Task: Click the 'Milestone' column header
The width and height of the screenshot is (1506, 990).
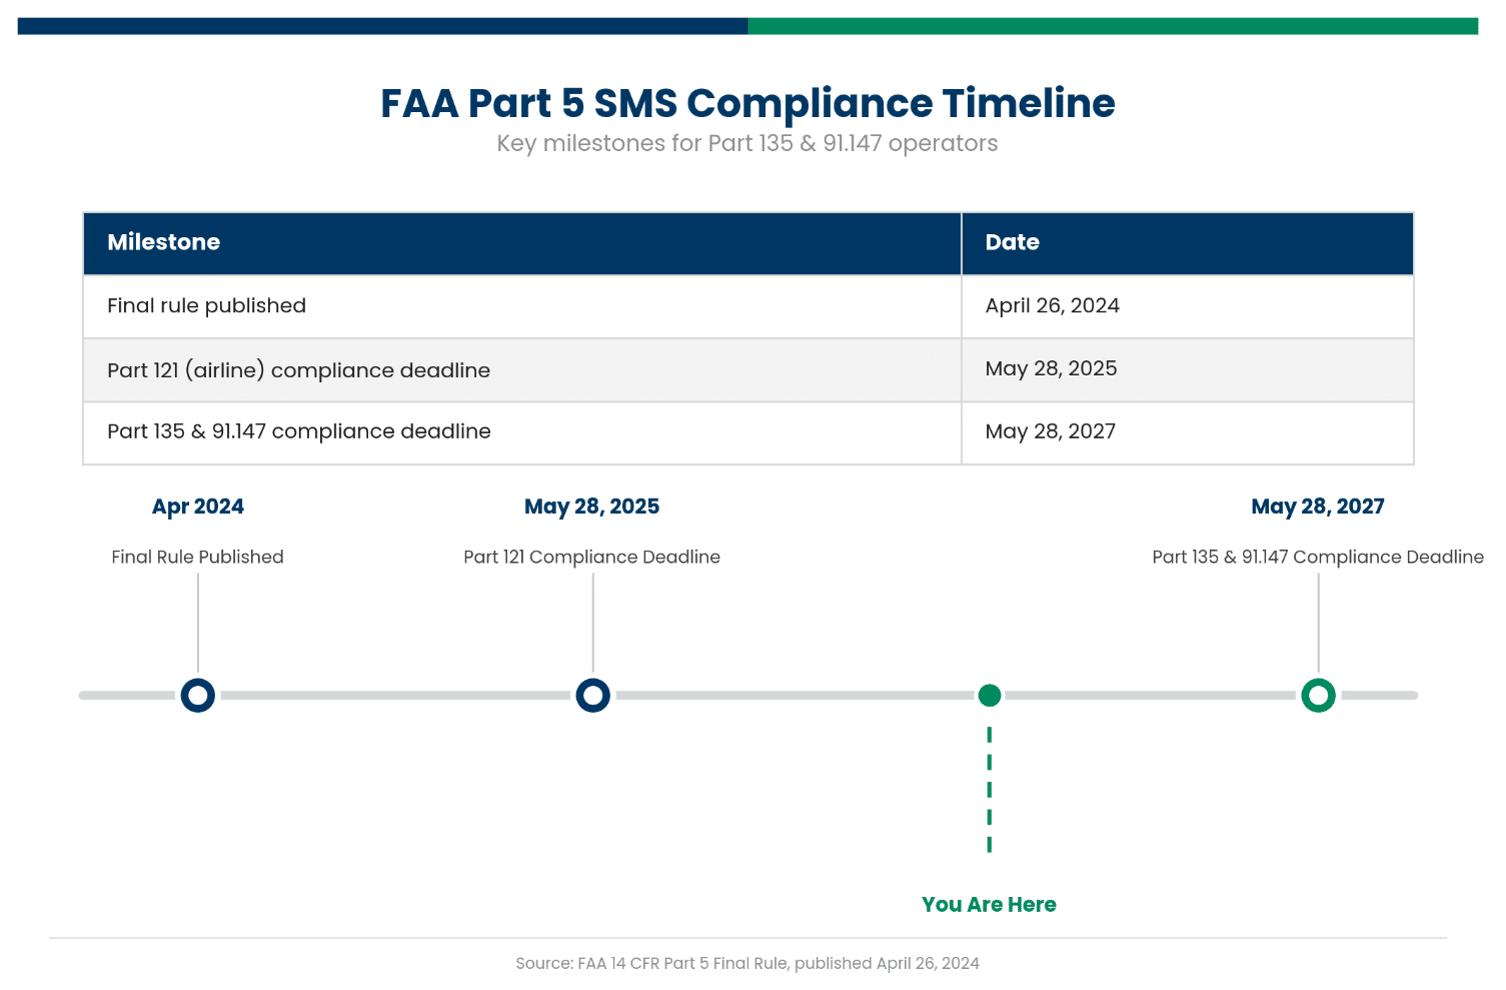Action: point(522,243)
